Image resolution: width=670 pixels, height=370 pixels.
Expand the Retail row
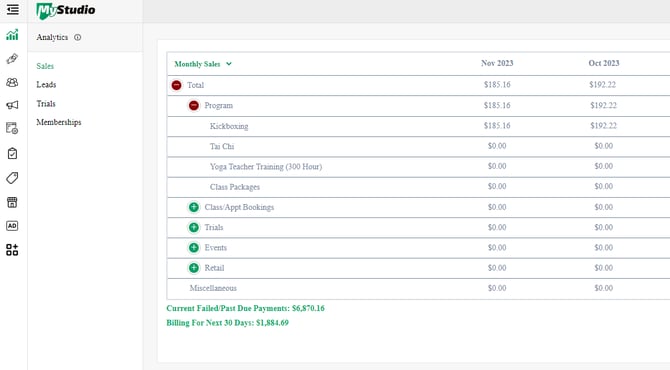coord(194,268)
